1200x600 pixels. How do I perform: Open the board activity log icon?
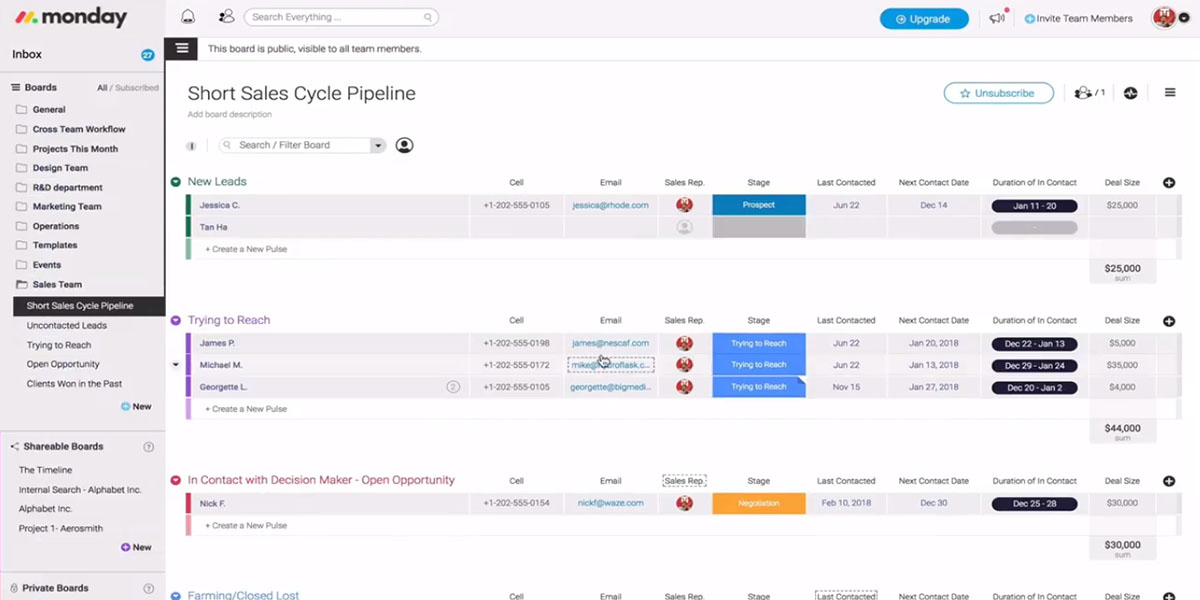(x=1131, y=93)
